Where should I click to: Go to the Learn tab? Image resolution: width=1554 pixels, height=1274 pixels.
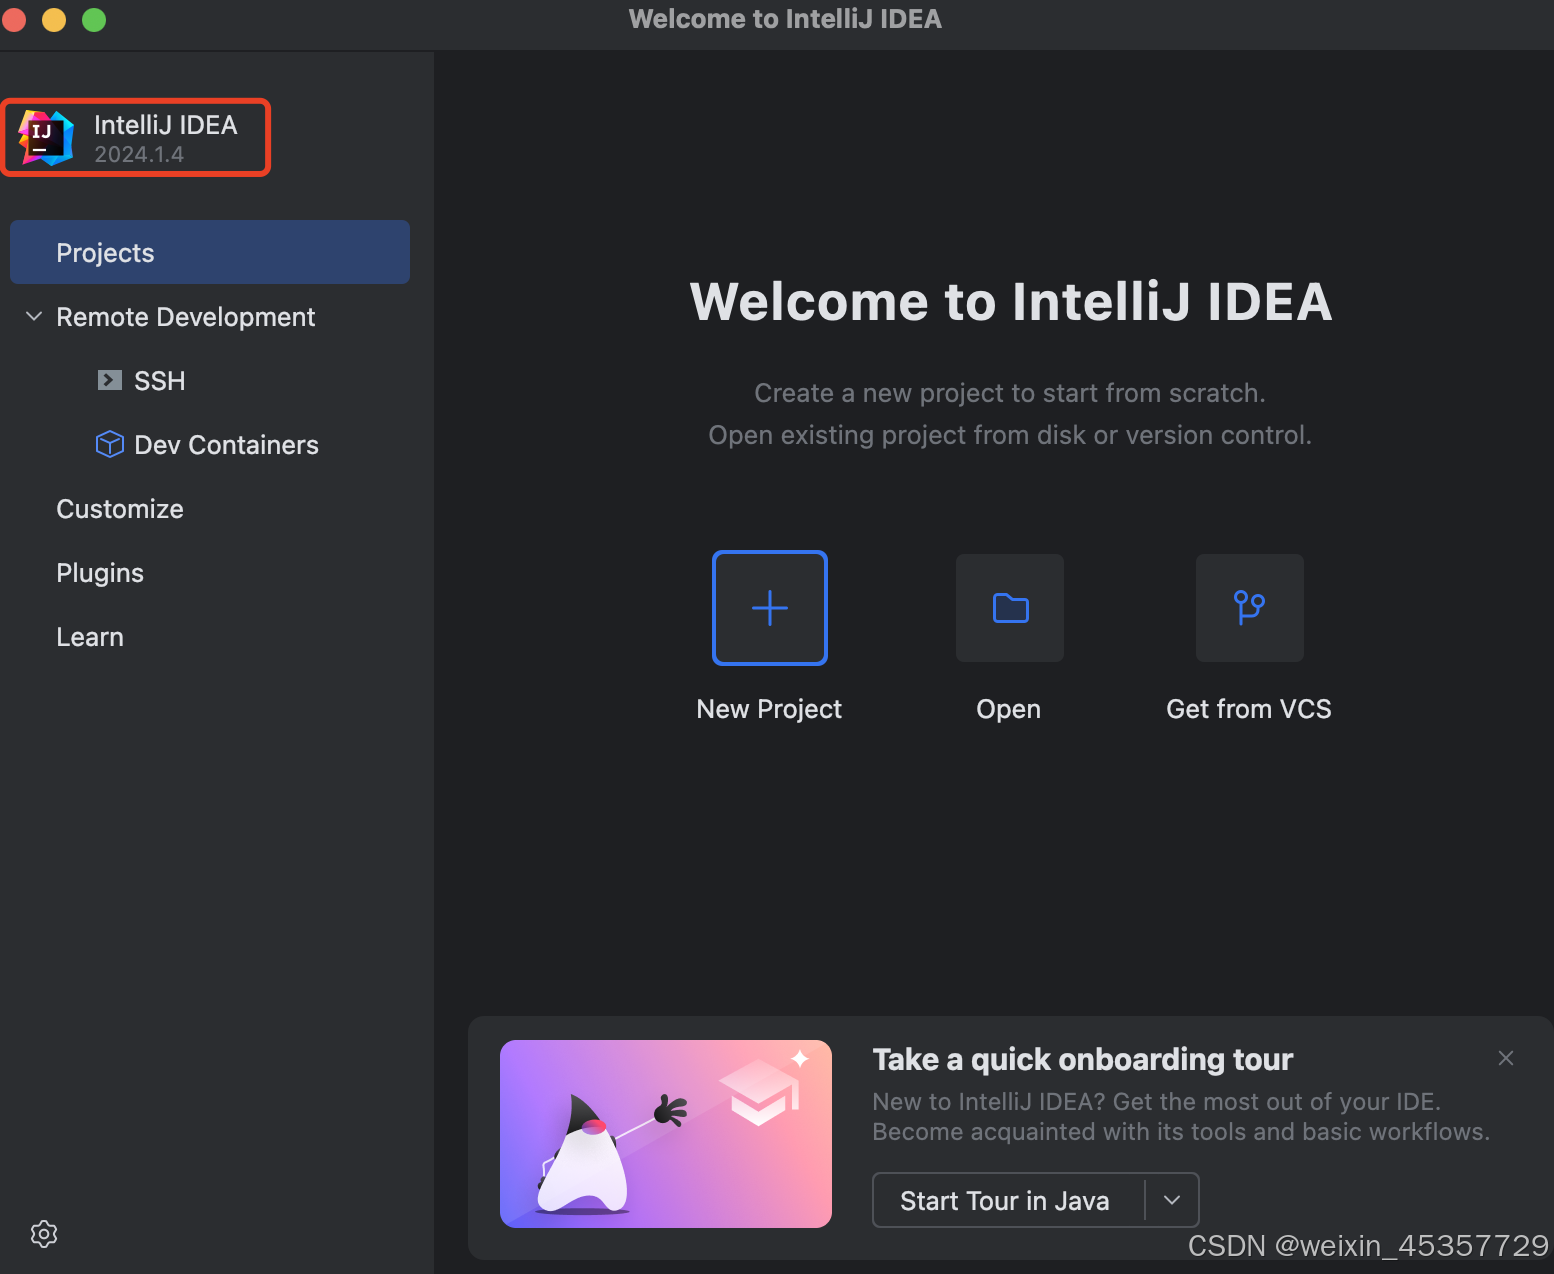point(90,637)
